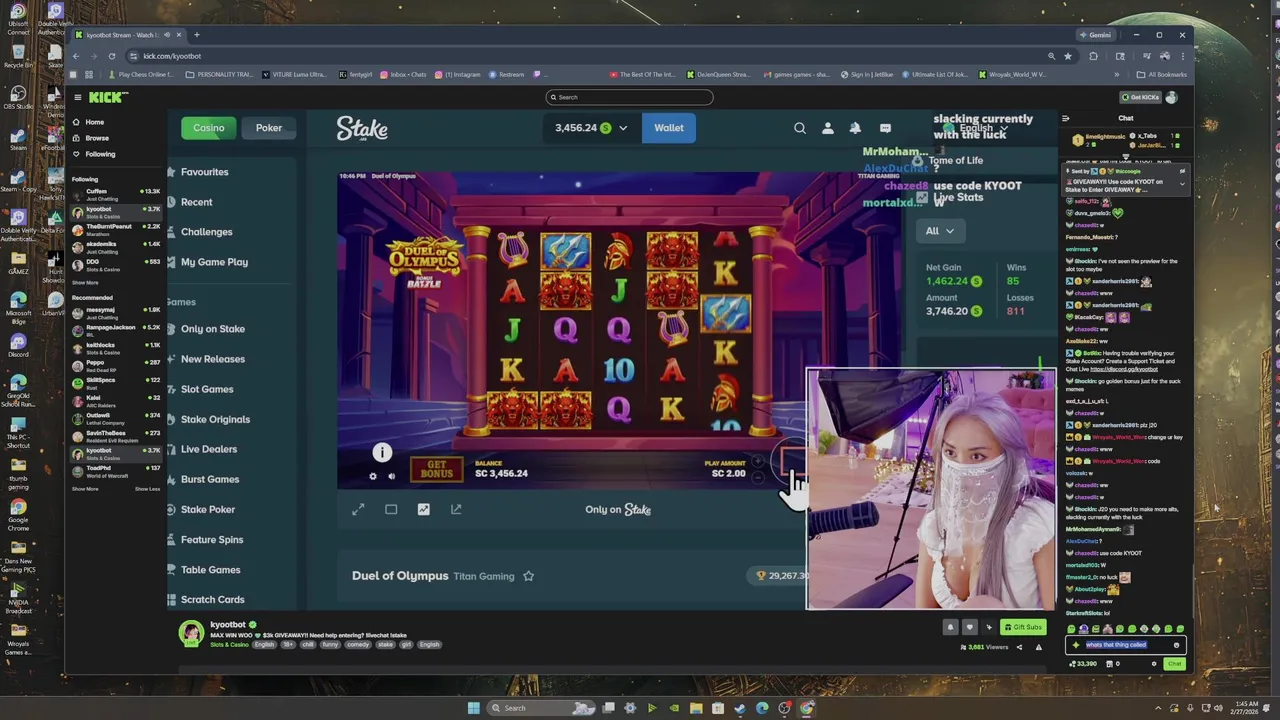Open Windows Start menu

click(x=474, y=708)
